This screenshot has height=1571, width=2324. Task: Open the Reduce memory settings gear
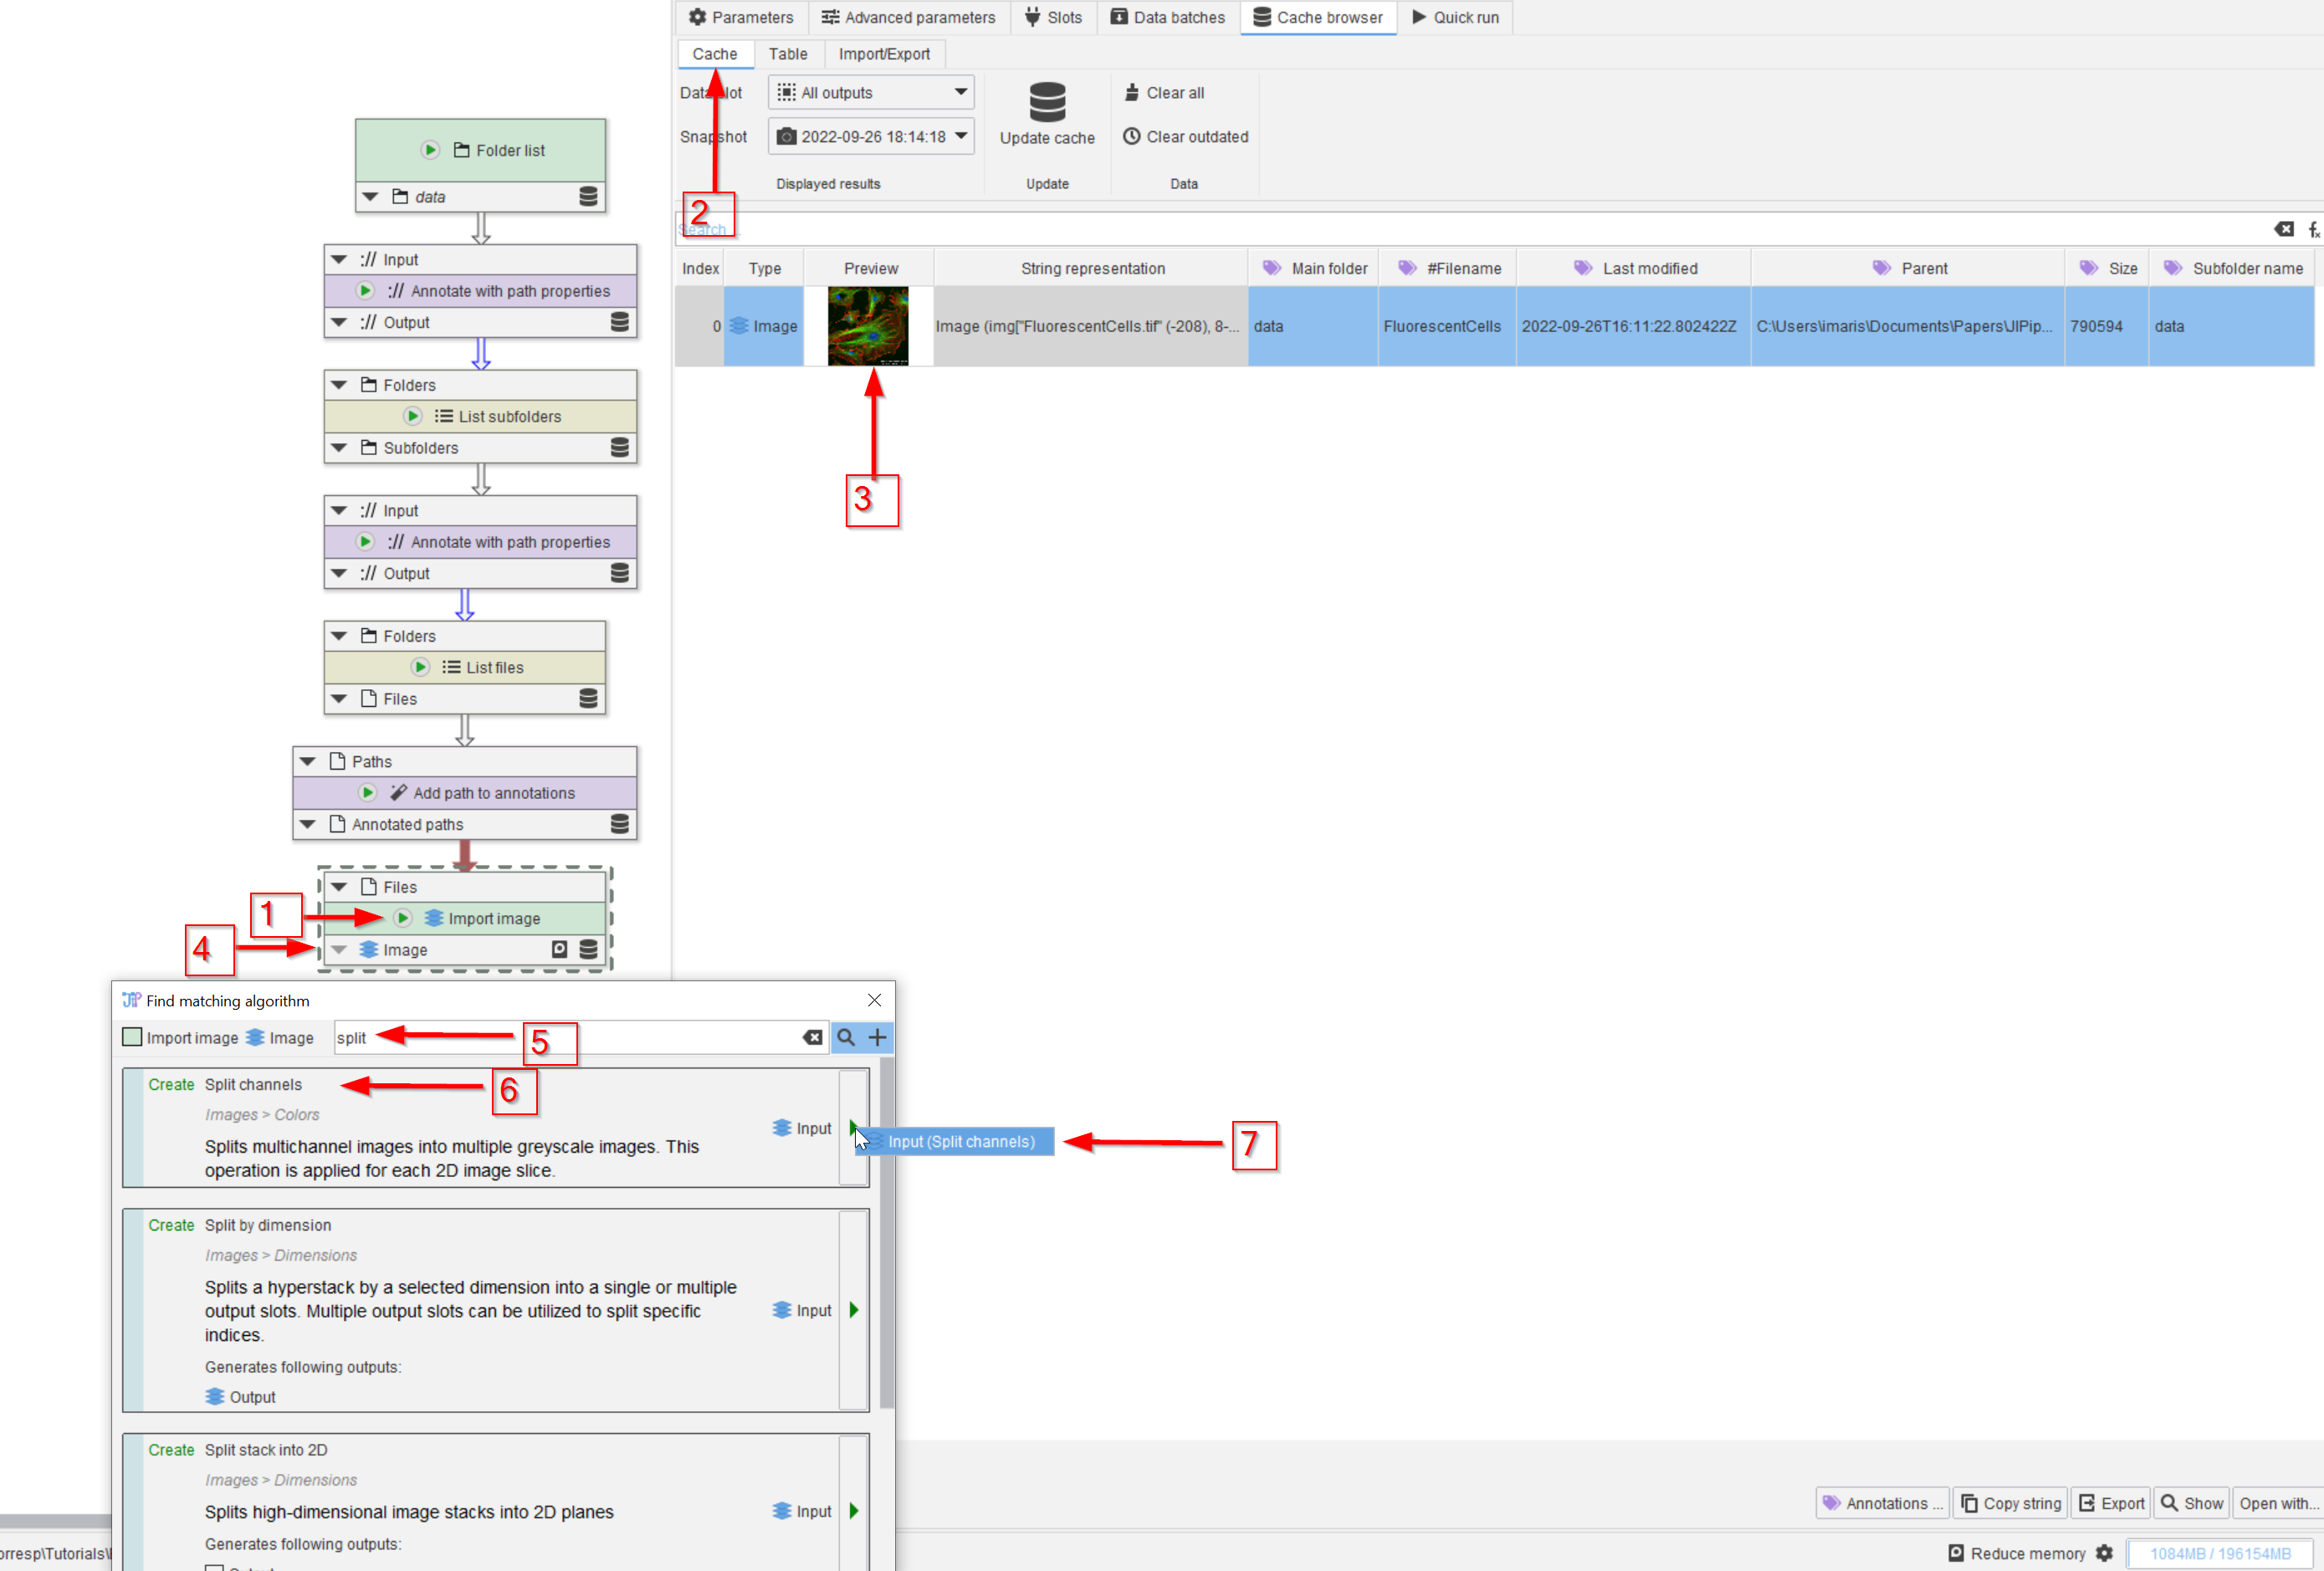click(x=2105, y=1553)
